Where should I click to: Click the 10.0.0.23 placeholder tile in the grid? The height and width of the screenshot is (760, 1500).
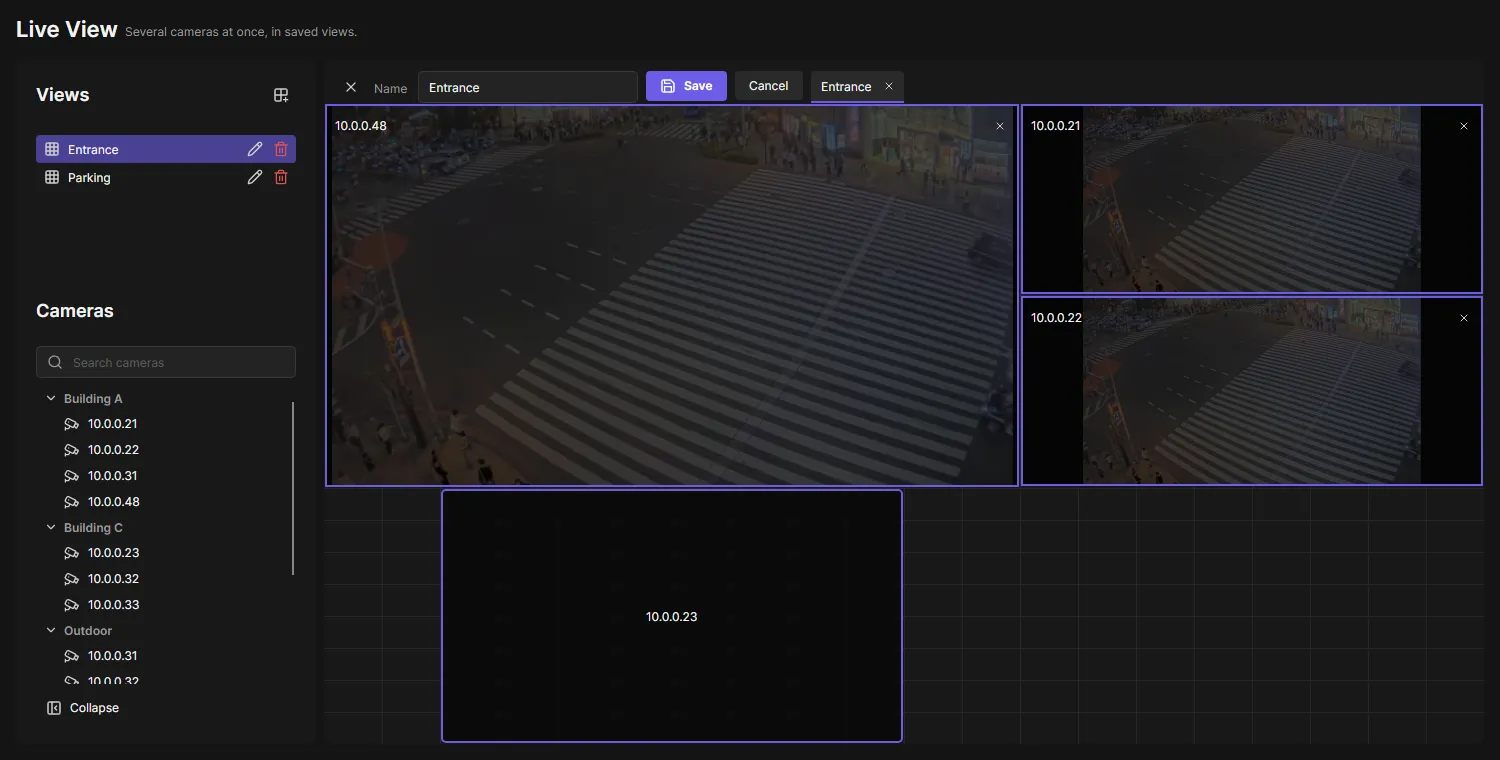pyautogui.click(x=672, y=616)
